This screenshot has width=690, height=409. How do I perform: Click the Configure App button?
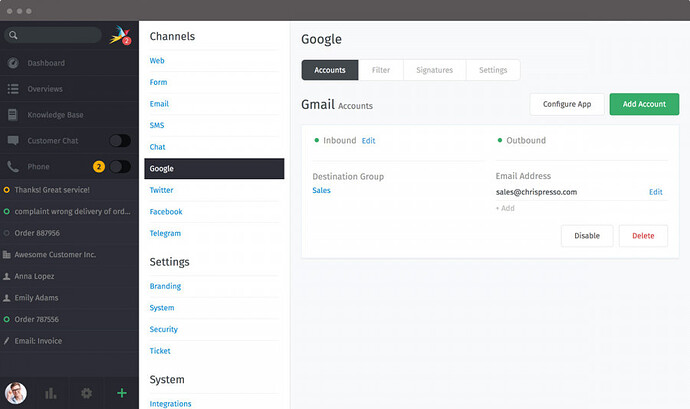(567, 104)
